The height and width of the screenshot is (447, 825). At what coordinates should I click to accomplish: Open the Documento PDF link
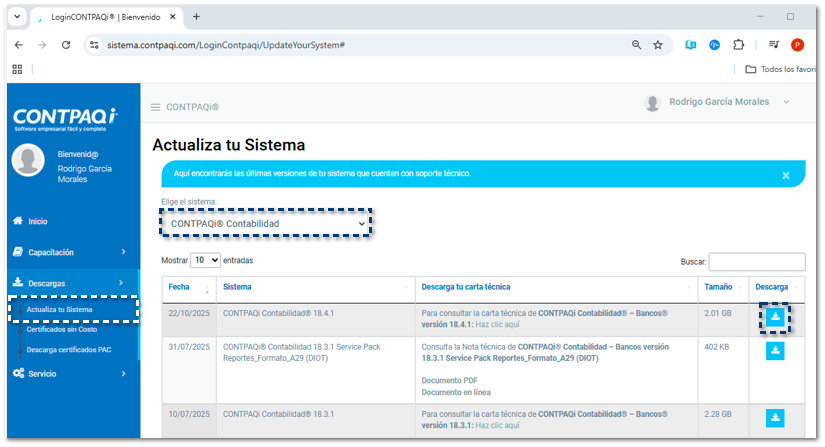pyautogui.click(x=449, y=381)
